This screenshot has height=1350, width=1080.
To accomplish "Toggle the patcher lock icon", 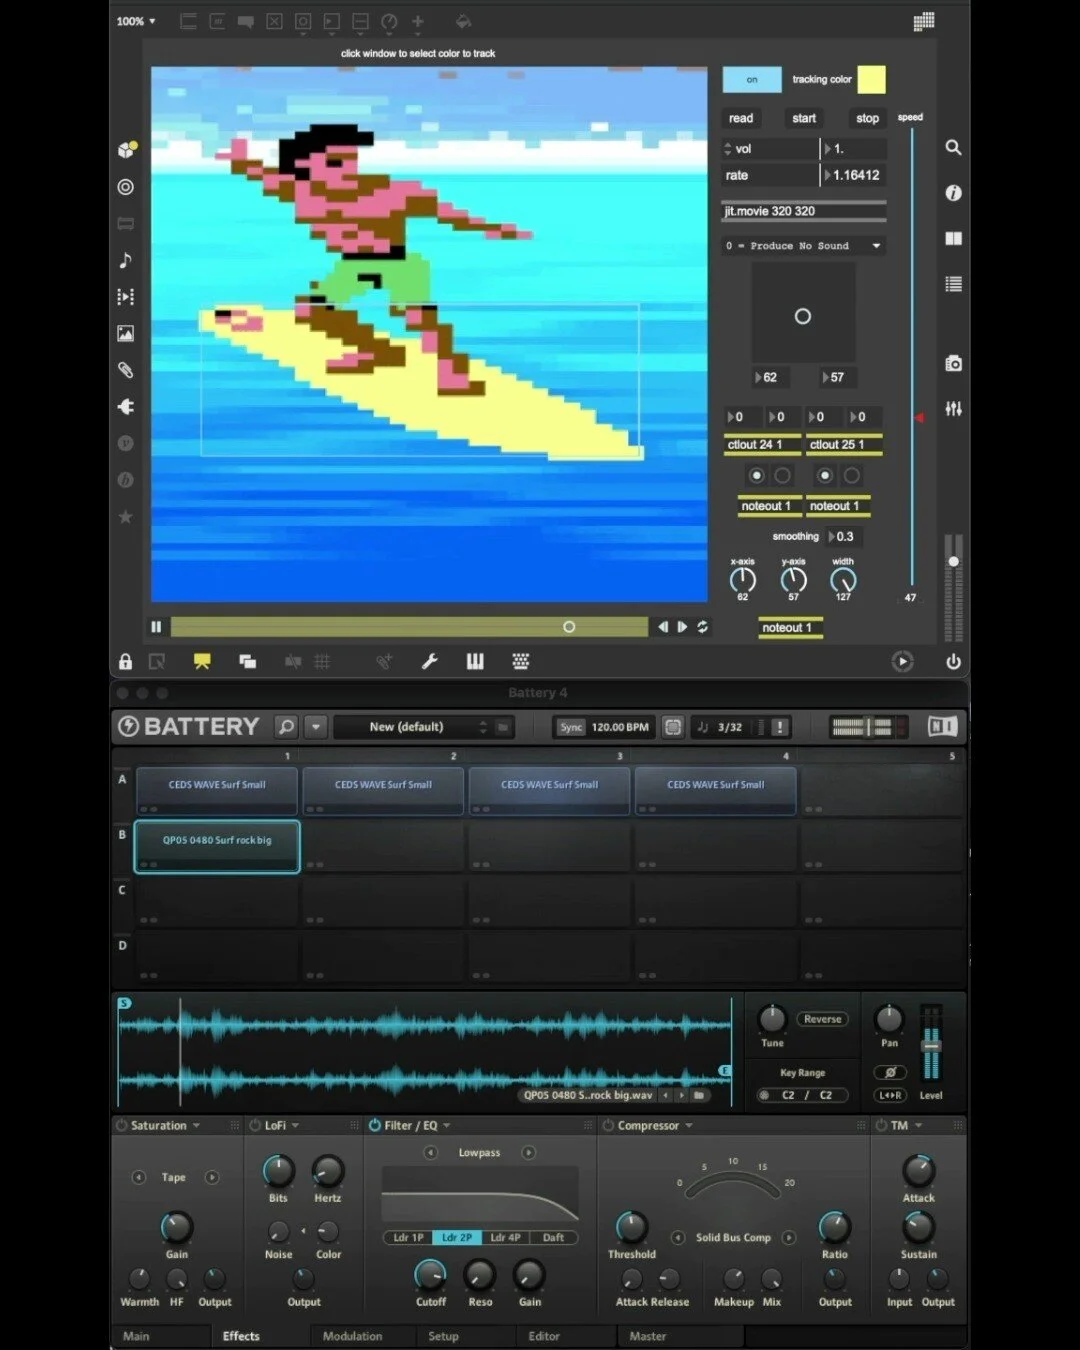I will click(125, 661).
